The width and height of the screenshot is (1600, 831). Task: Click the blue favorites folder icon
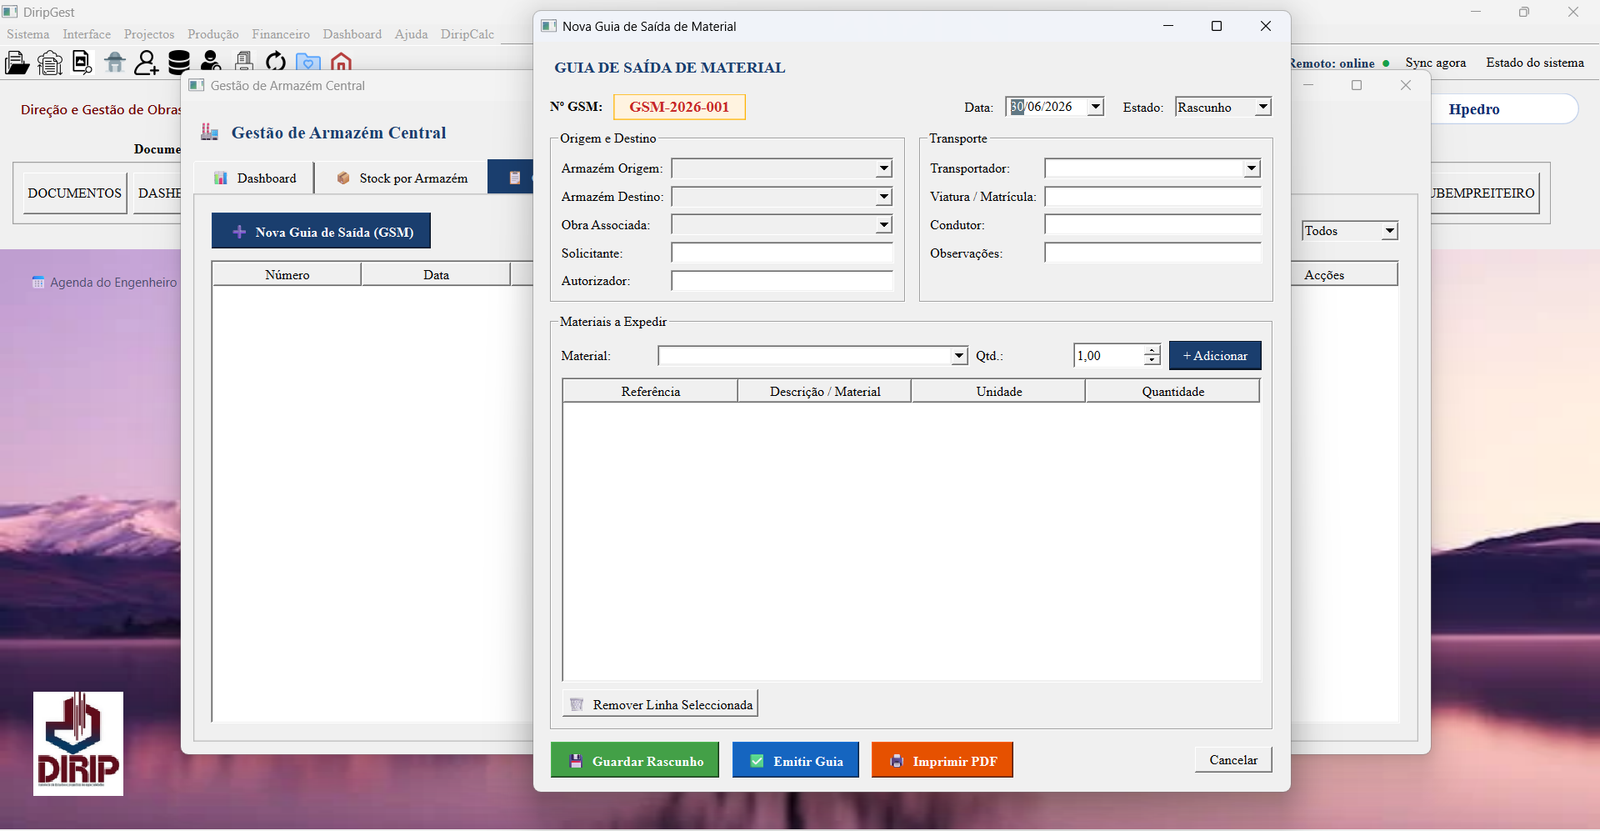tap(308, 63)
